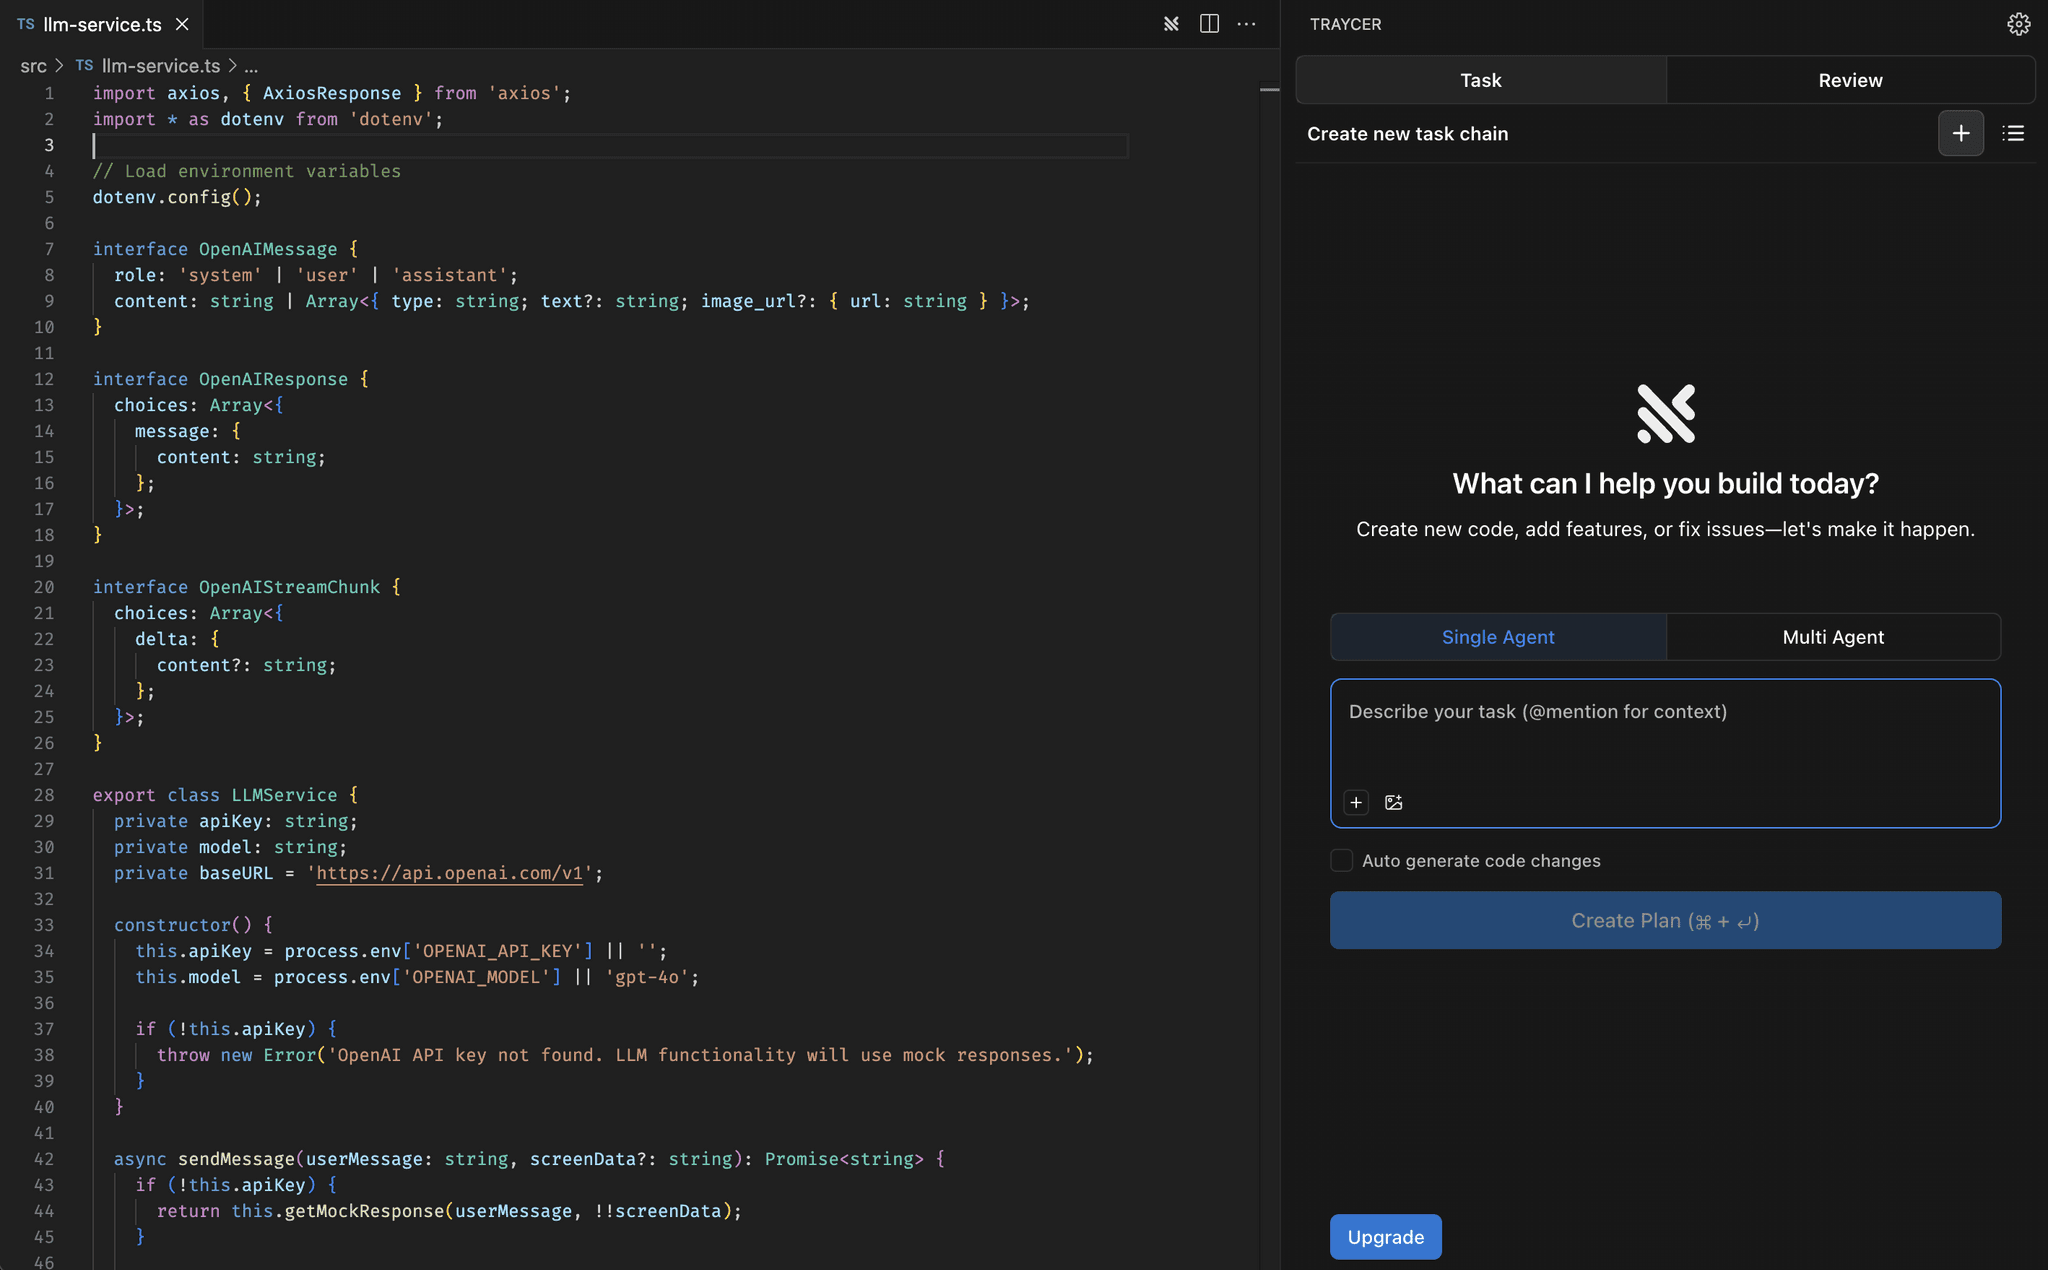Open Traycer settings gear
Image resolution: width=2048 pixels, height=1270 pixels.
click(2018, 24)
